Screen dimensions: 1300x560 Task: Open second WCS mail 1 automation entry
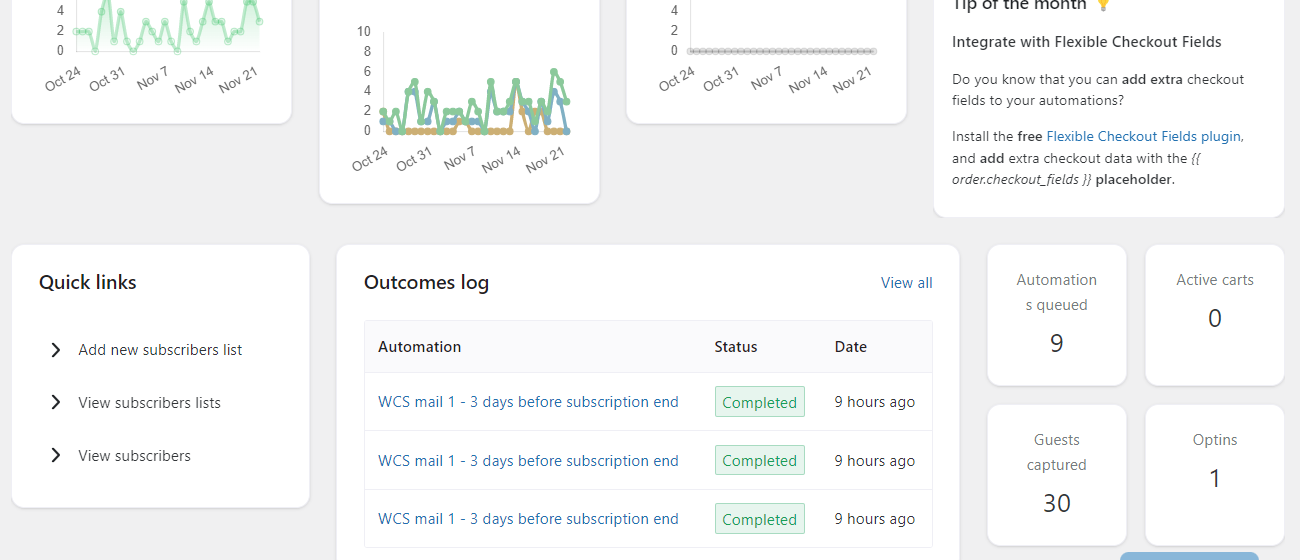tap(528, 461)
